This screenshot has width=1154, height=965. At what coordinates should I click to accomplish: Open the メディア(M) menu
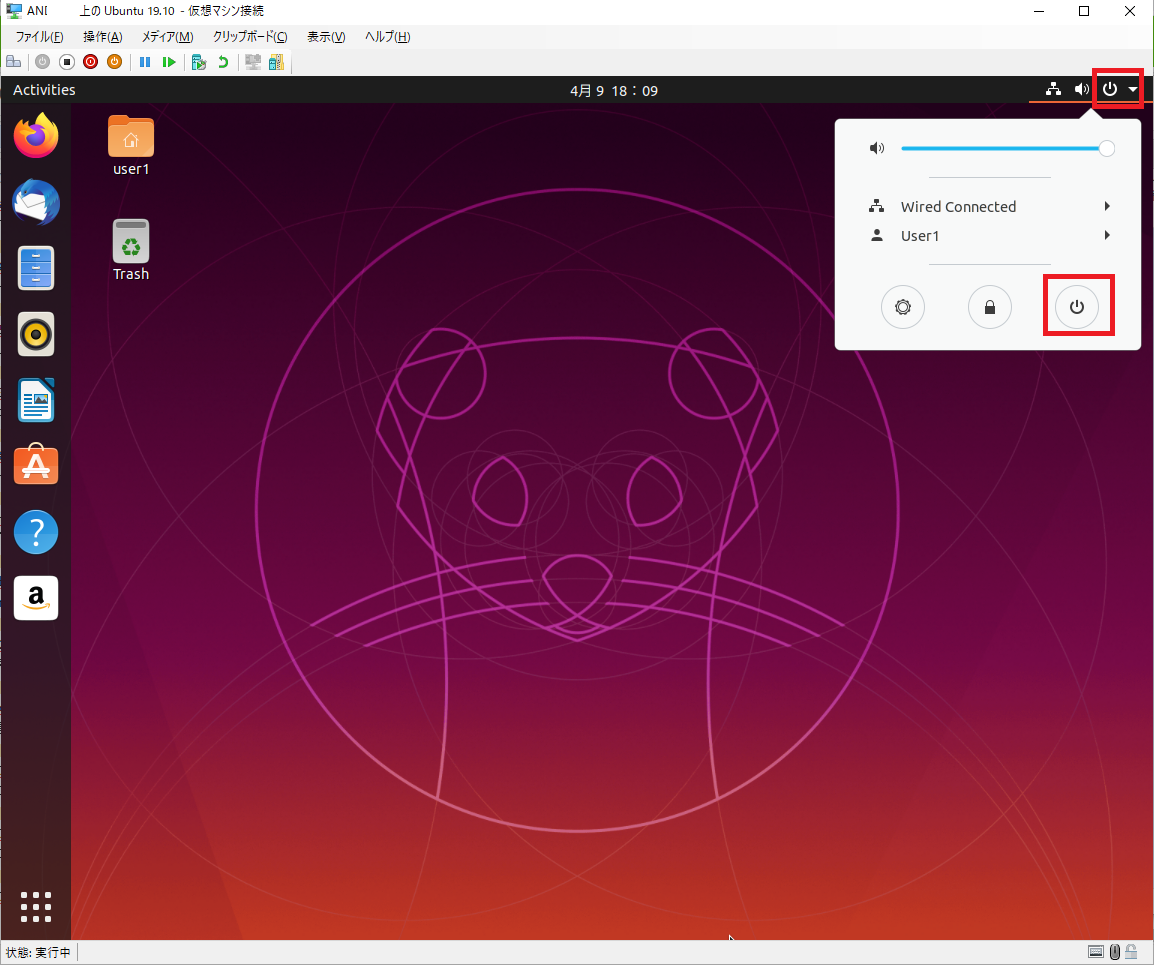pos(168,37)
